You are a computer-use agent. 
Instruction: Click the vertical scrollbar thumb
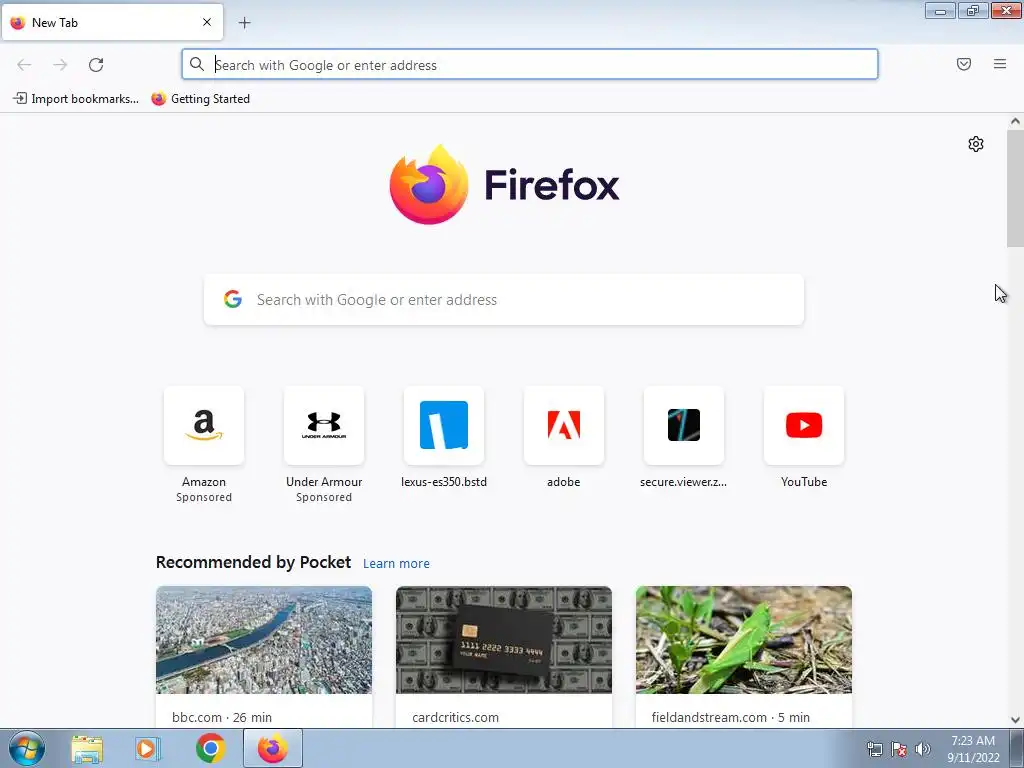click(x=1015, y=188)
